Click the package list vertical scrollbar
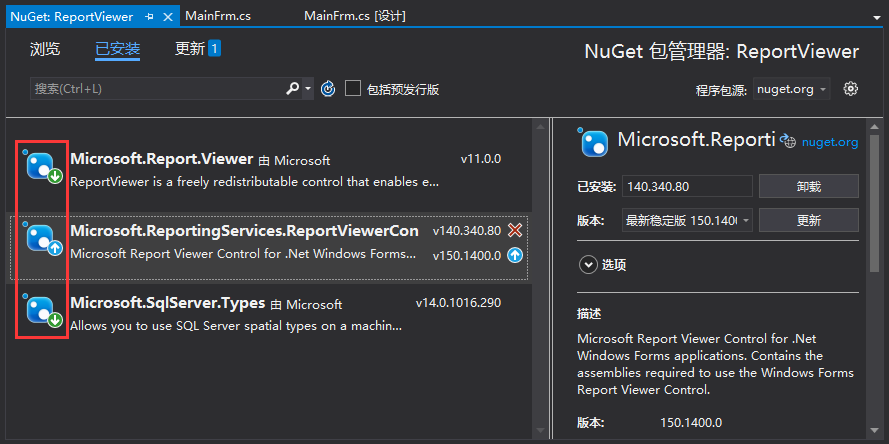889x444 pixels. pyautogui.click(x=540, y=278)
